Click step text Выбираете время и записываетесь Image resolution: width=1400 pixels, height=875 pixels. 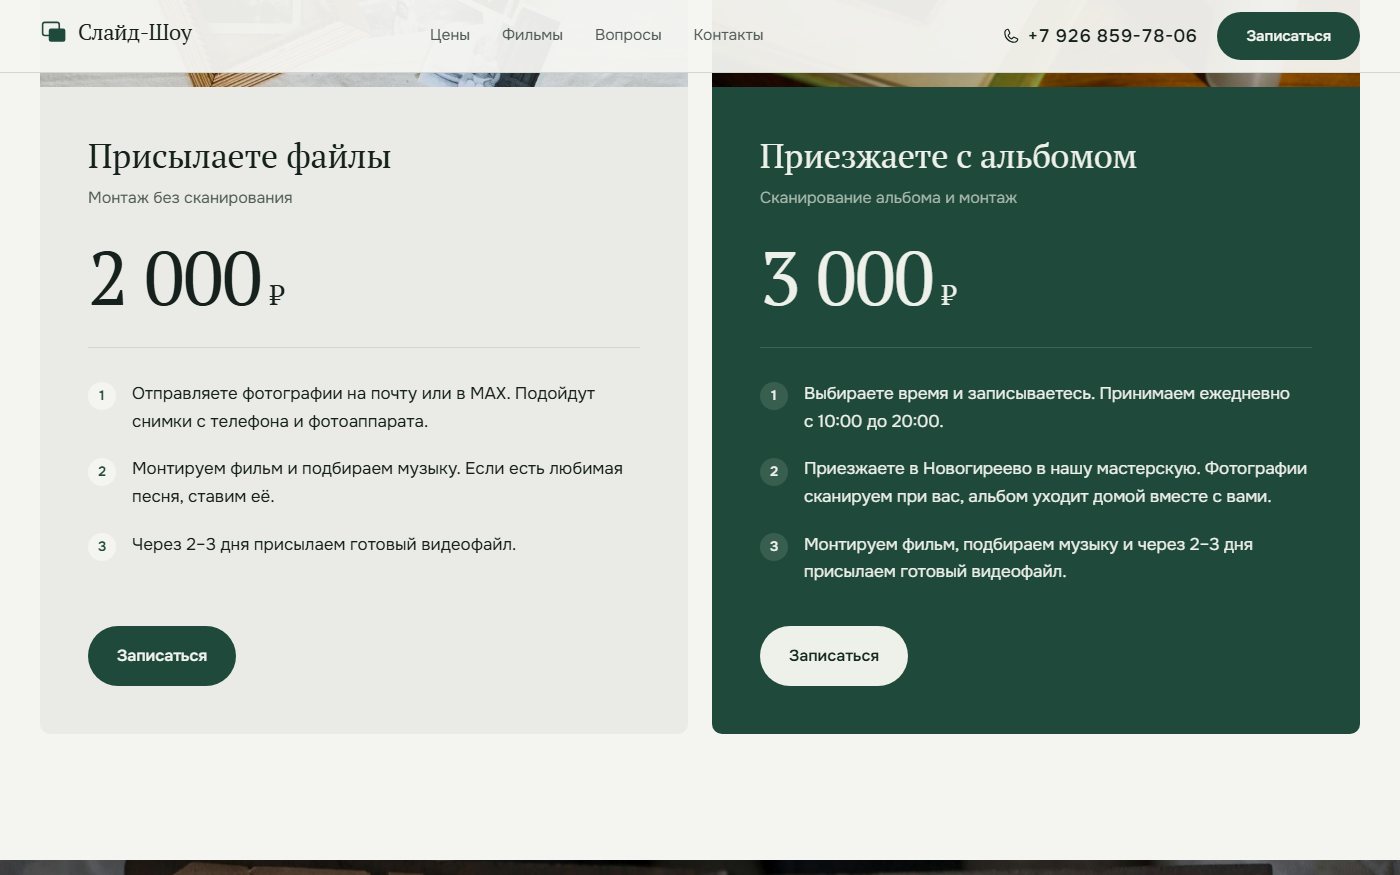click(x=1047, y=407)
